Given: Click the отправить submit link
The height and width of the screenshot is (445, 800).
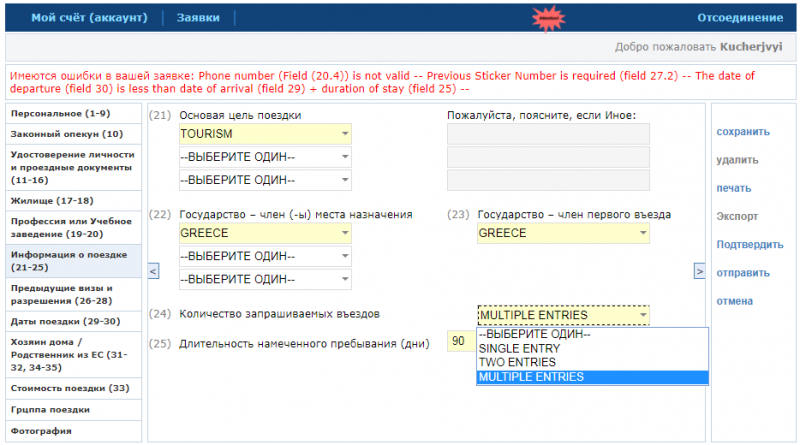Looking at the screenshot, I should (743, 272).
